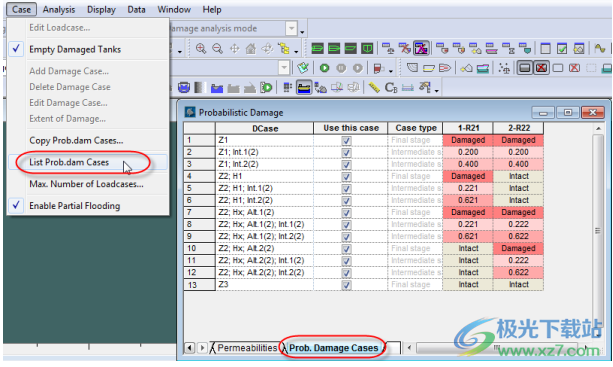Open the Display menu

(101, 9)
